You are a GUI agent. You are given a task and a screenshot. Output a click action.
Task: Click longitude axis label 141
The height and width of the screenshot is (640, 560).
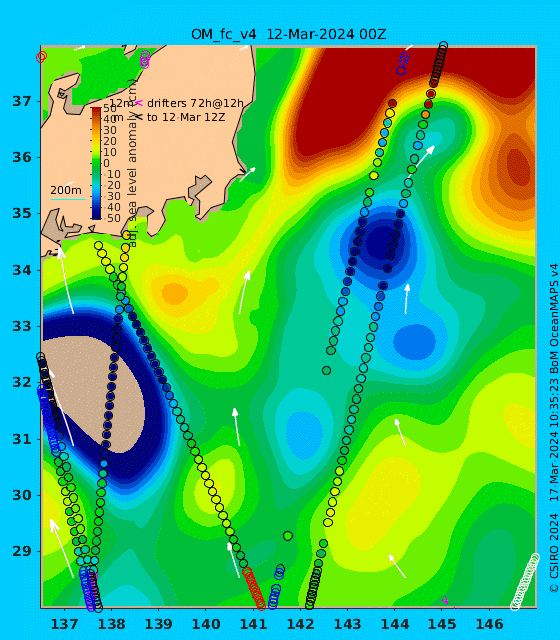click(x=253, y=624)
